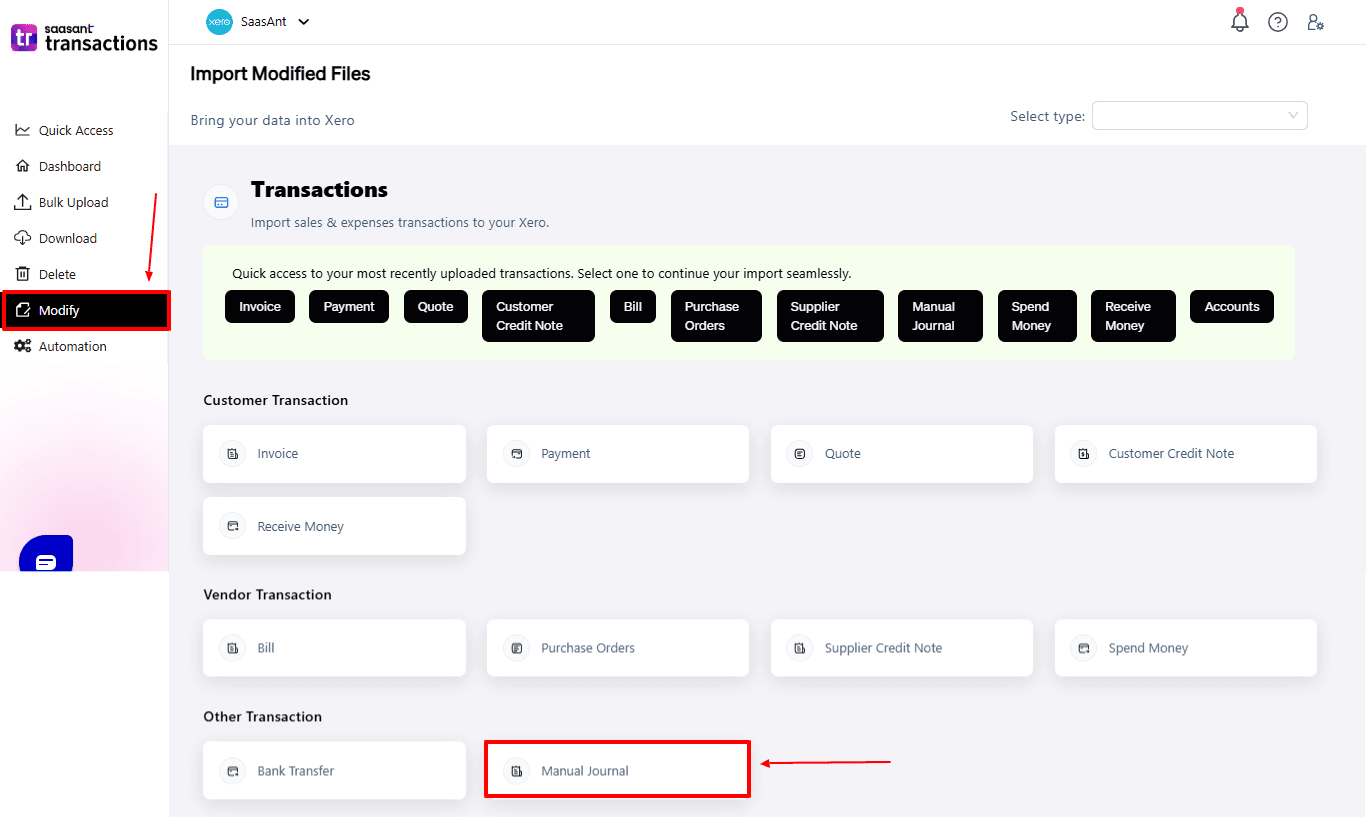Open the help question mark icon

[x=1278, y=22]
